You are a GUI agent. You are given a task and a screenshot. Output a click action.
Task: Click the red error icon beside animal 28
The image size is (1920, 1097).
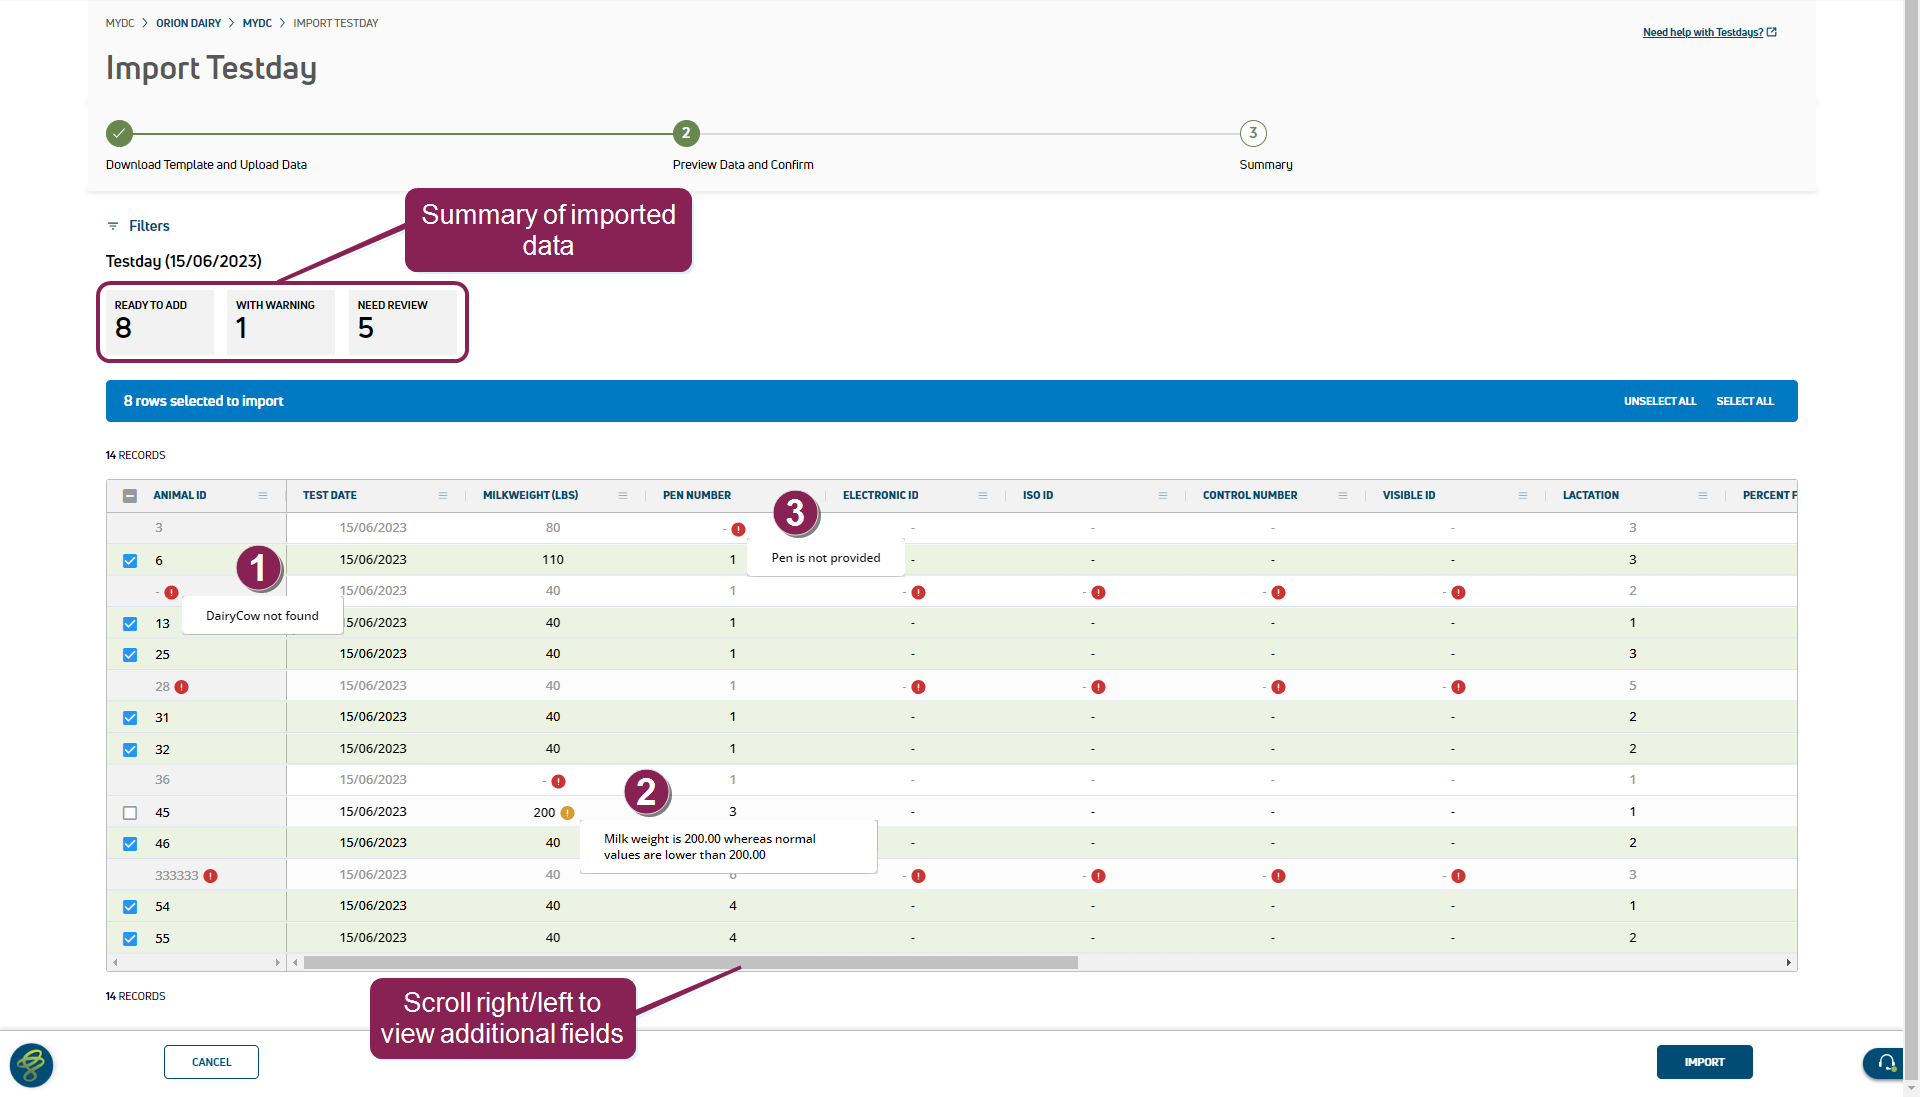point(181,687)
